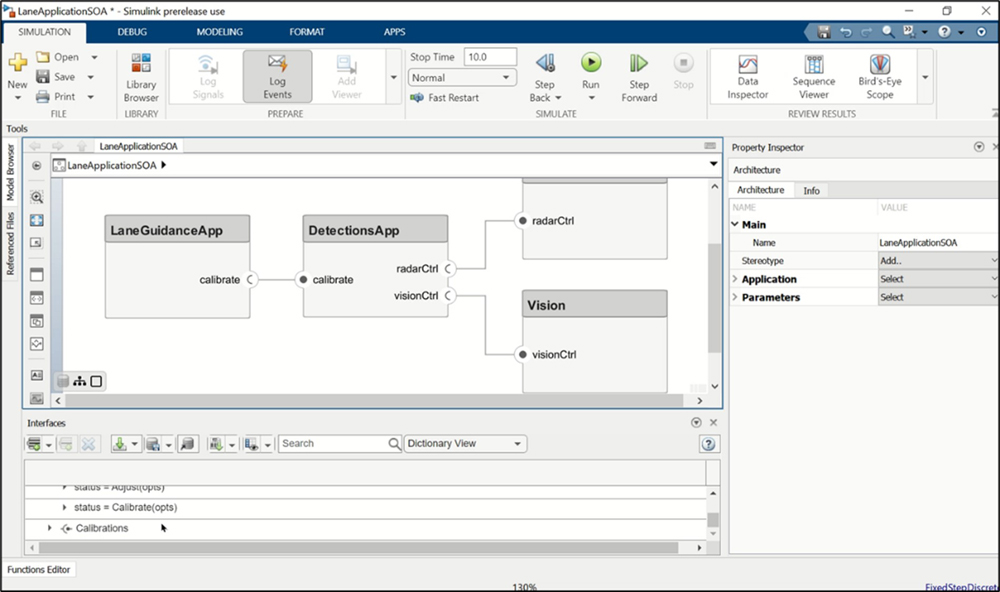Image resolution: width=1000 pixels, height=592 pixels.
Task: Click the Fit to View icon in the canvas palette
Action: [37, 220]
